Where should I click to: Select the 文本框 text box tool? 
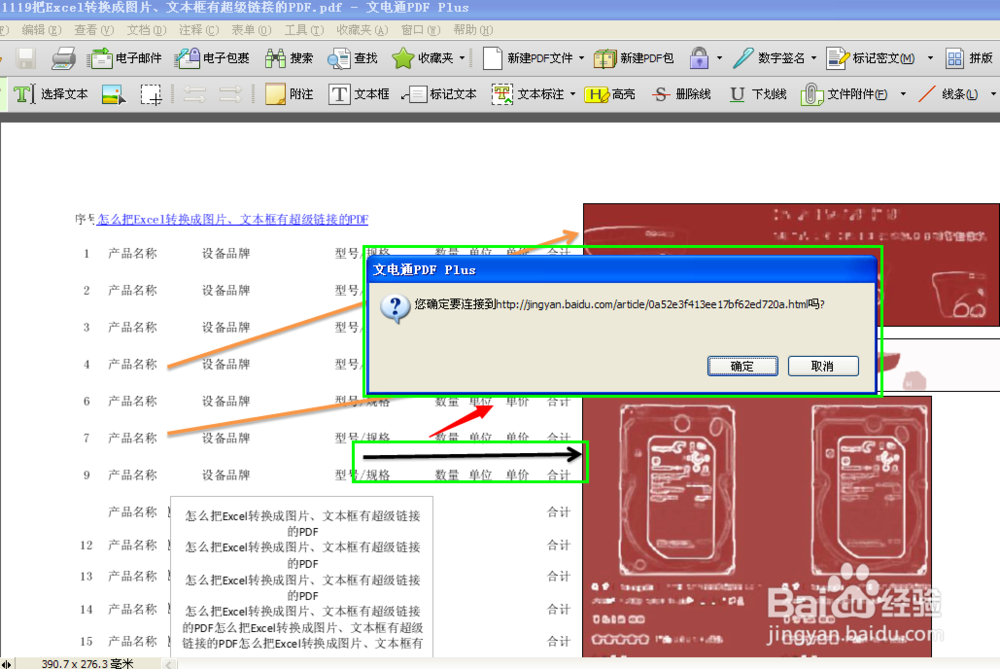click(x=359, y=94)
